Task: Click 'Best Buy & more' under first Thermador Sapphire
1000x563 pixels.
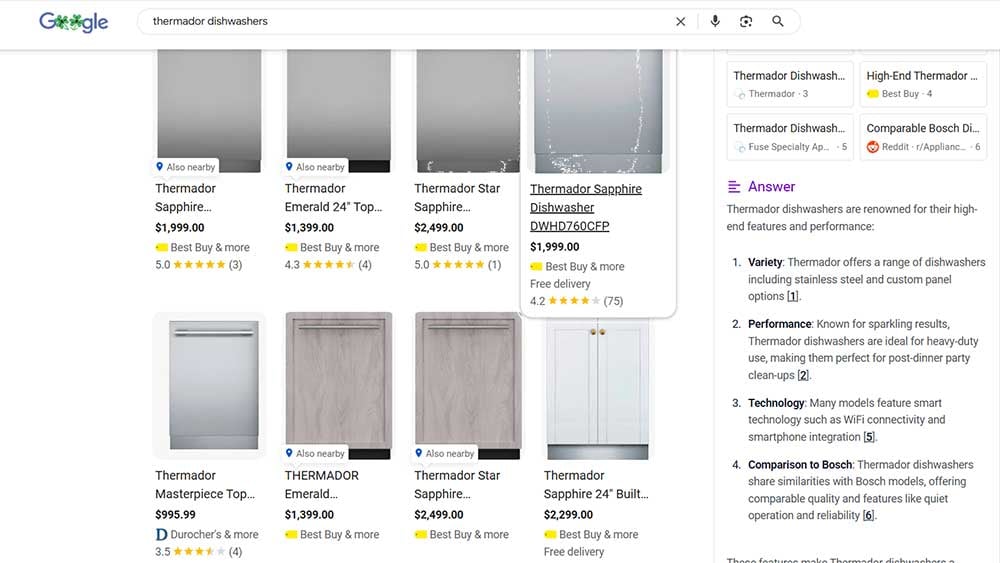Action: tap(210, 247)
